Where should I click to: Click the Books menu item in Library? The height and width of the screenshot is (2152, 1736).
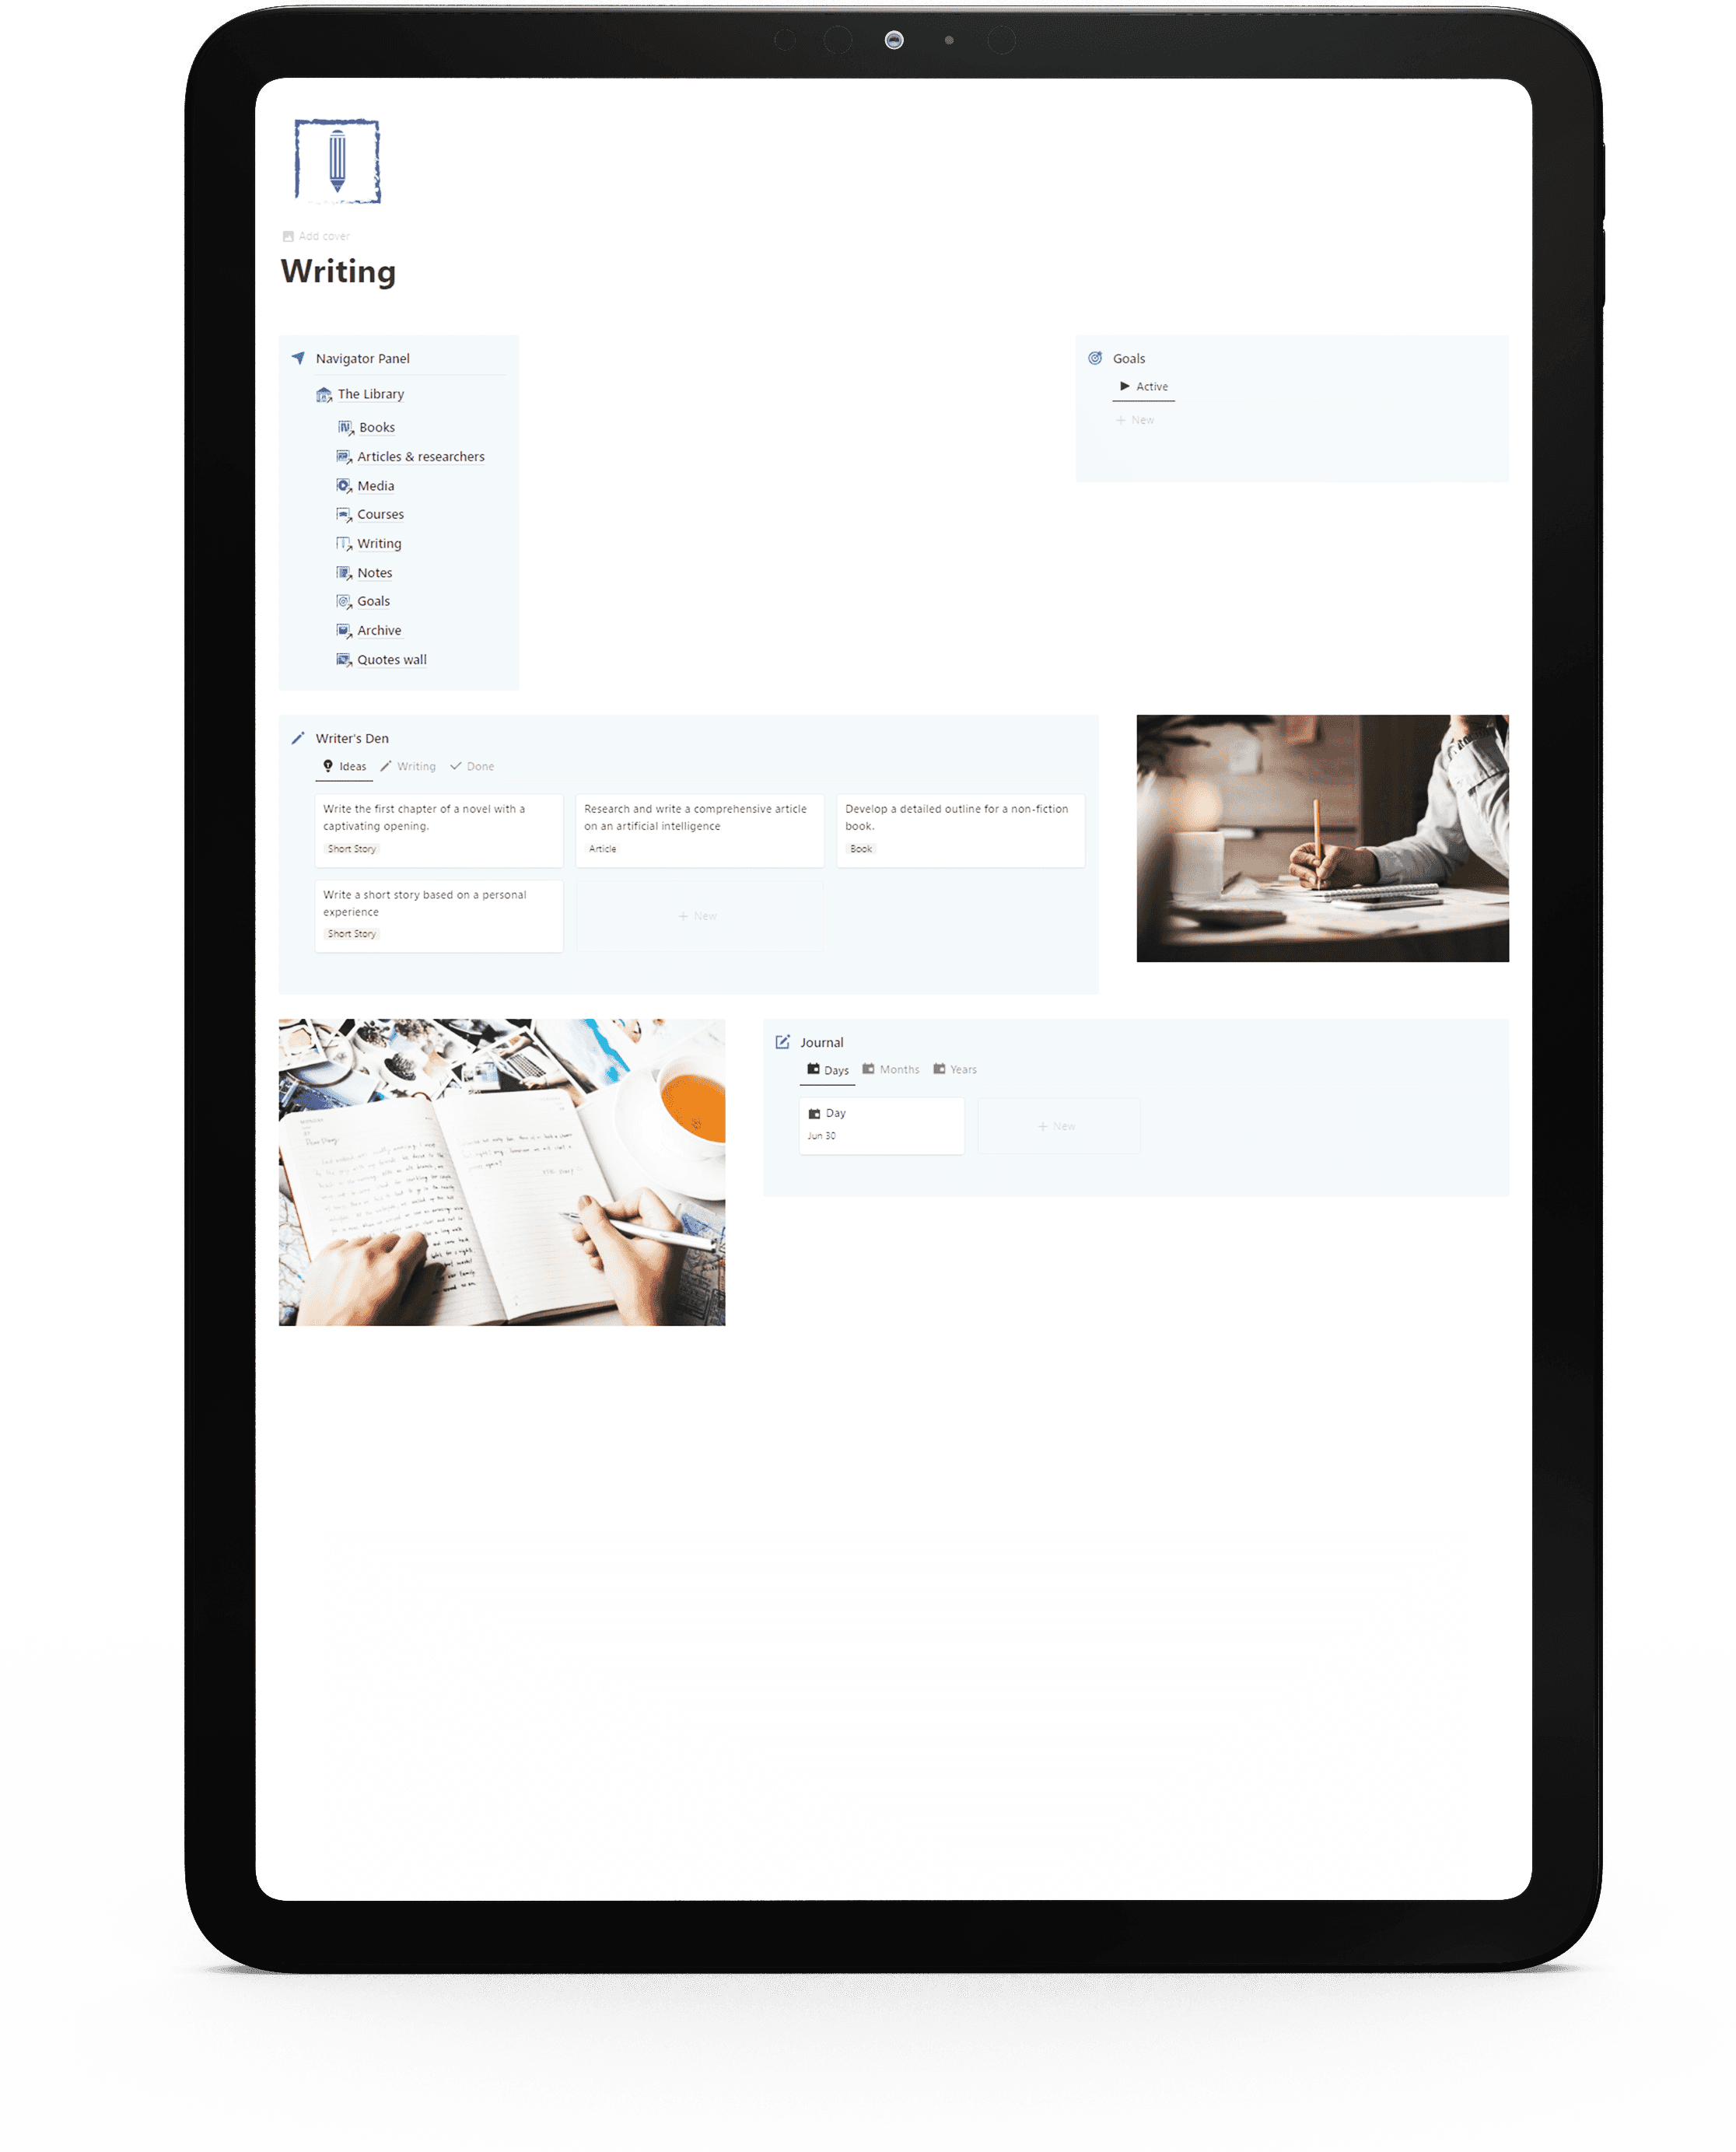[372, 427]
